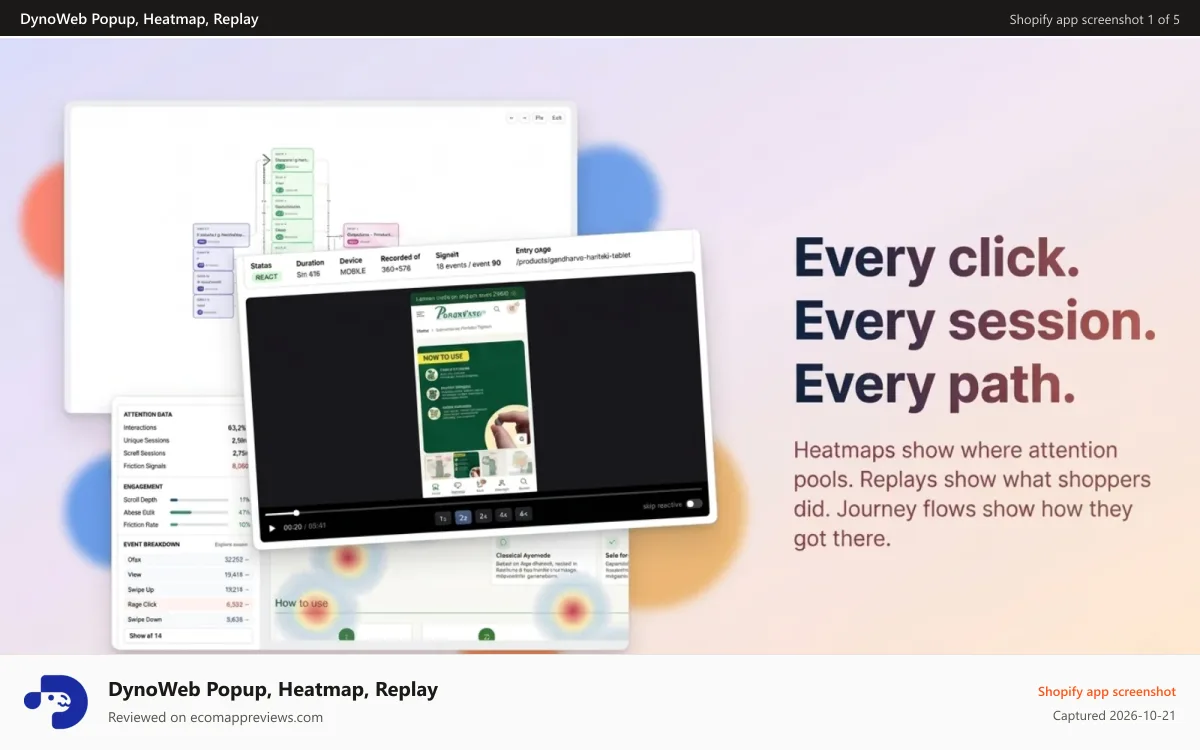1200x750 pixels.
Task: Click Home breadcrumb in mobile replay
Action: pos(423,329)
